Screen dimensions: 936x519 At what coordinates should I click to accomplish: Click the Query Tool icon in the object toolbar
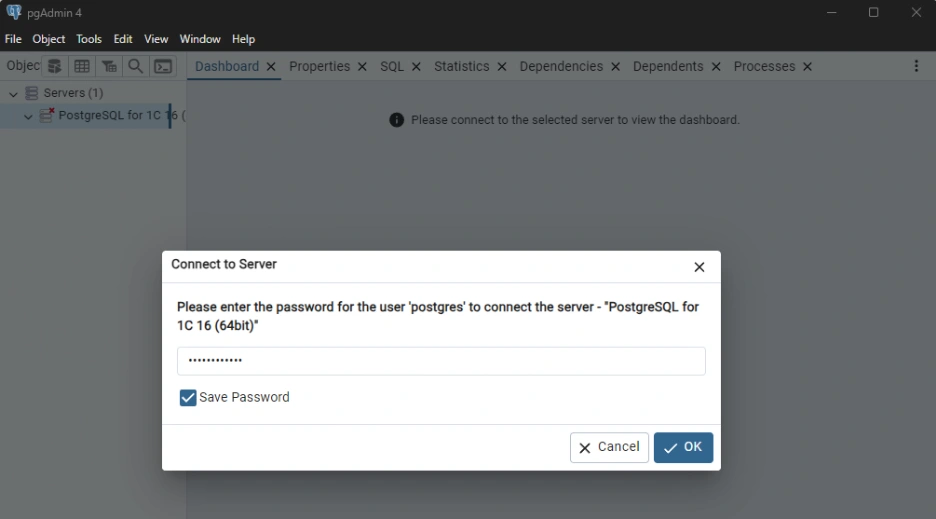point(55,66)
